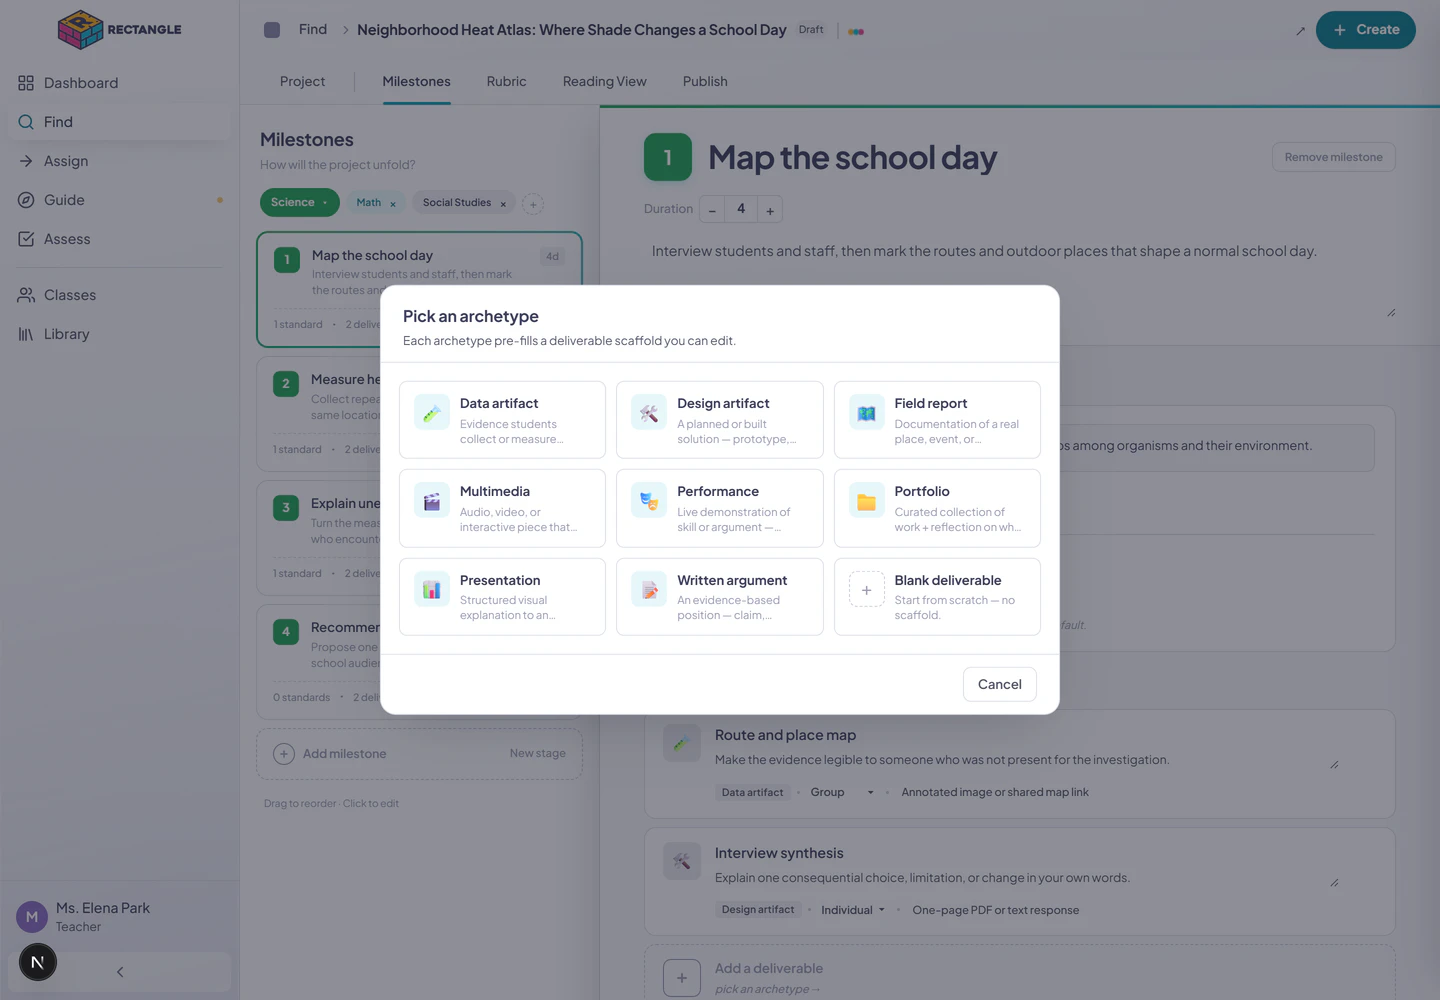Decrease the duration with minus
This screenshot has width=1440, height=1000.
[712, 210]
